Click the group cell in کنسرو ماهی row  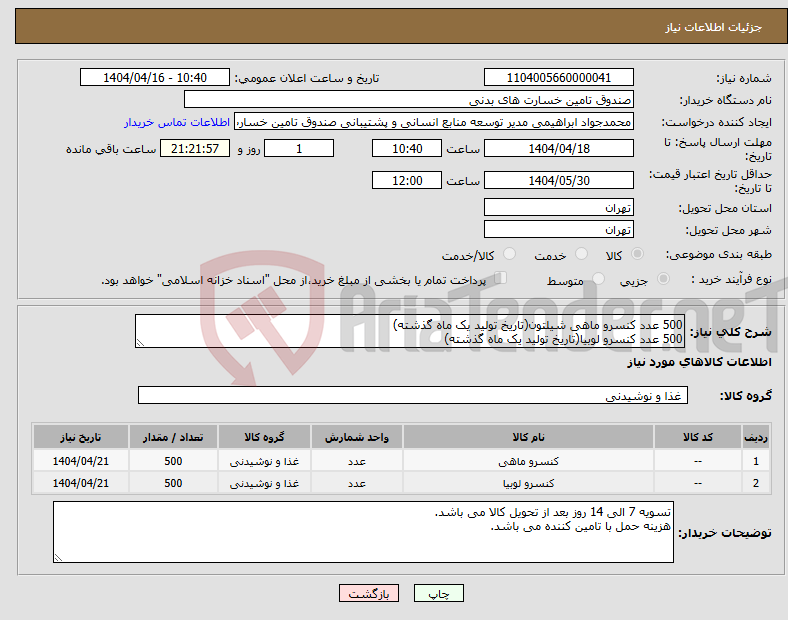coord(264,461)
